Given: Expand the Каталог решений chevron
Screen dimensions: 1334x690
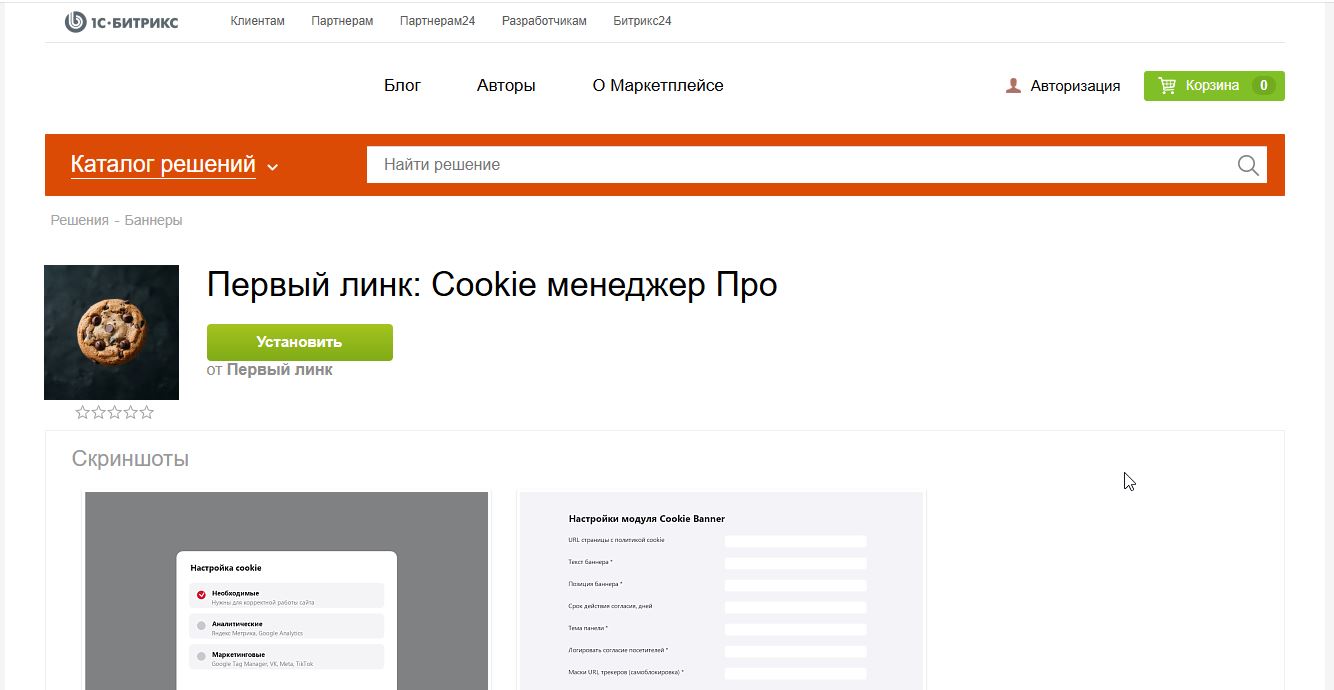Looking at the screenshot, I should click(x=272, y=167).
